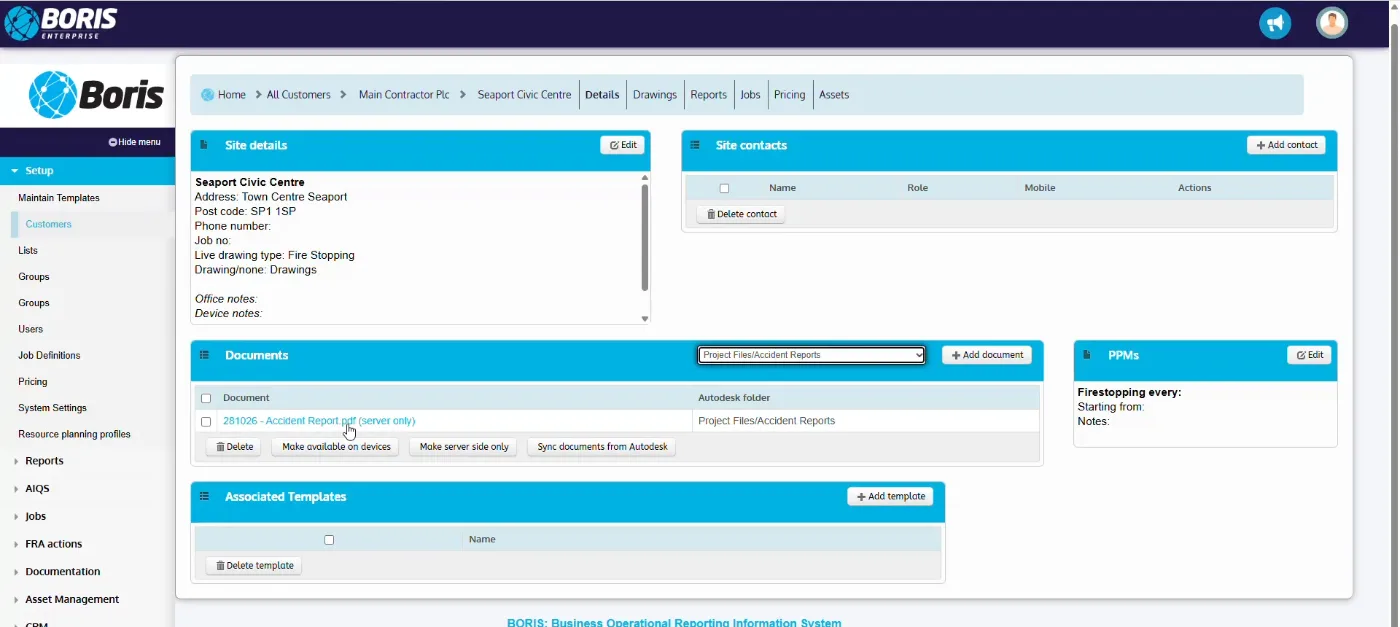1400x627 pixels.
Task: Switch to the Jobs tab
Action: [750, 95]
